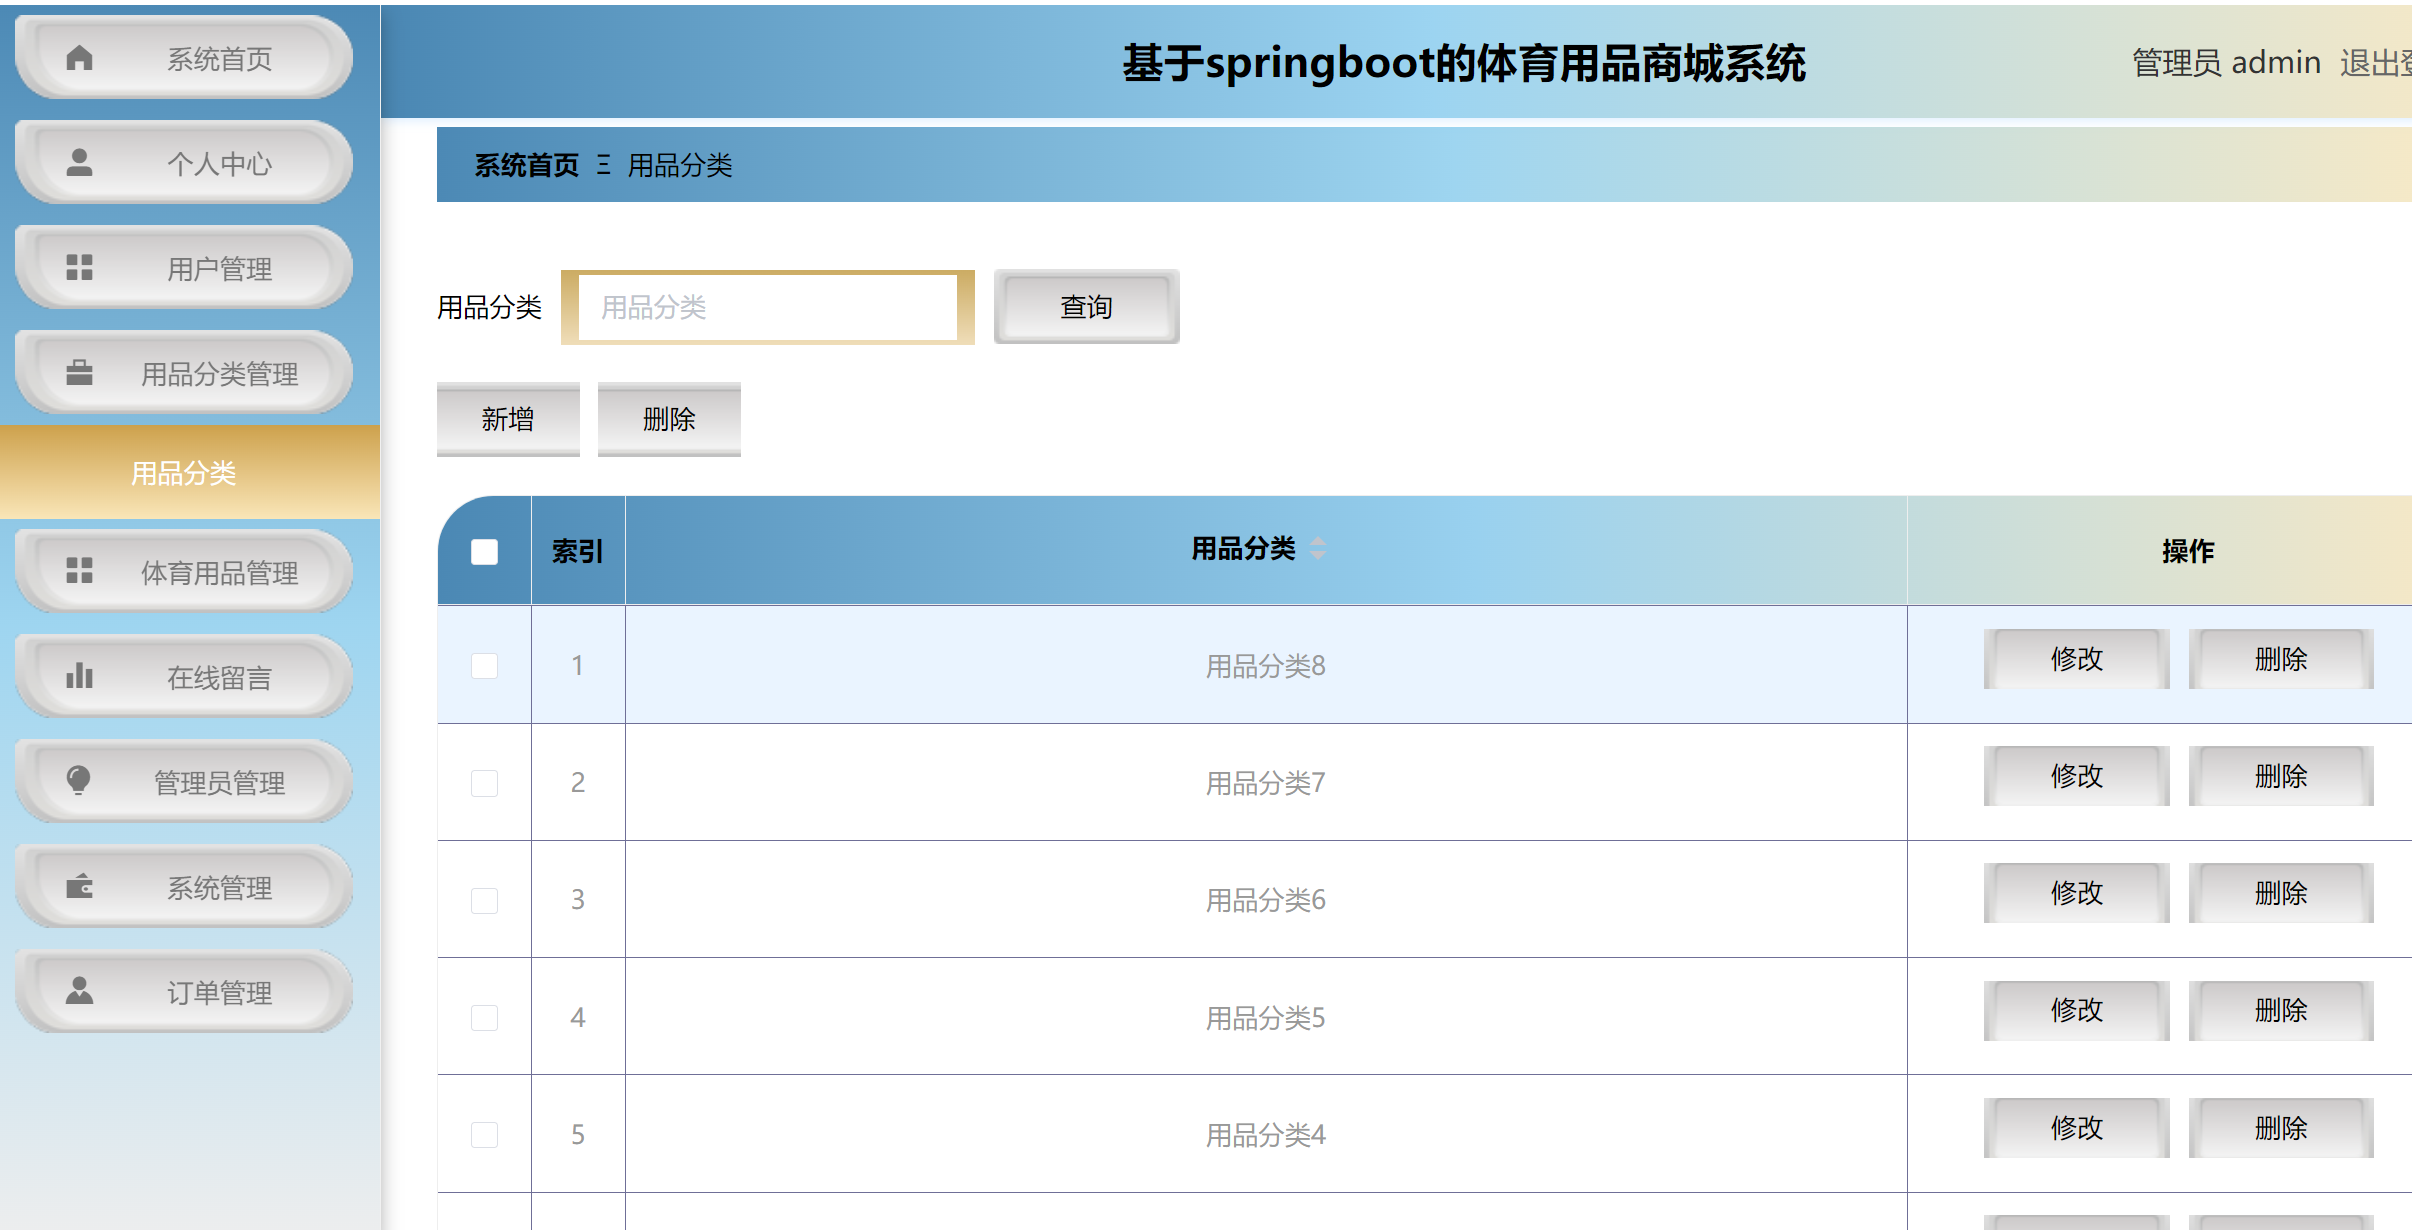Click 修改 for row 用品分类6
This screenshot has width=2412, height=1230.
click(2076, 893)
